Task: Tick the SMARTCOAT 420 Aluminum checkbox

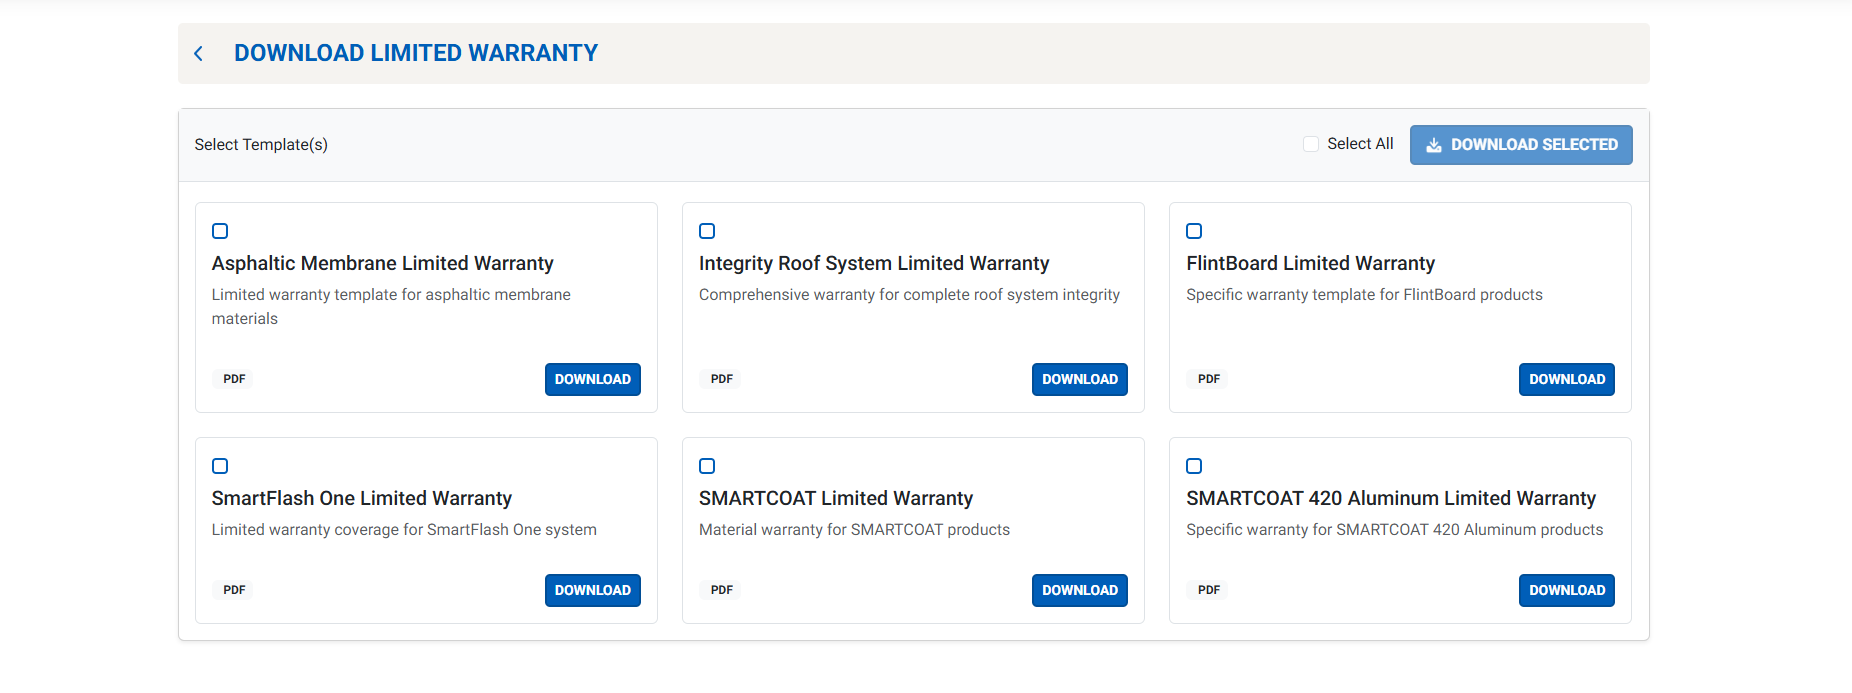Action: [1194, 466]
